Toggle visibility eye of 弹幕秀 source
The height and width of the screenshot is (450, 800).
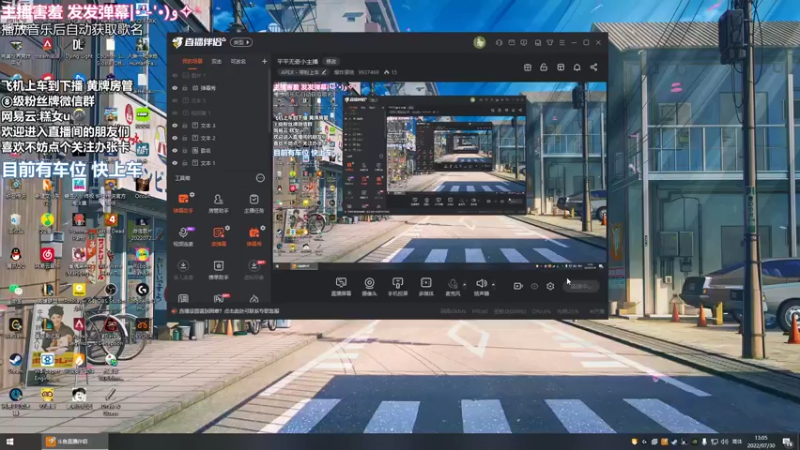[x=175, y=88]
